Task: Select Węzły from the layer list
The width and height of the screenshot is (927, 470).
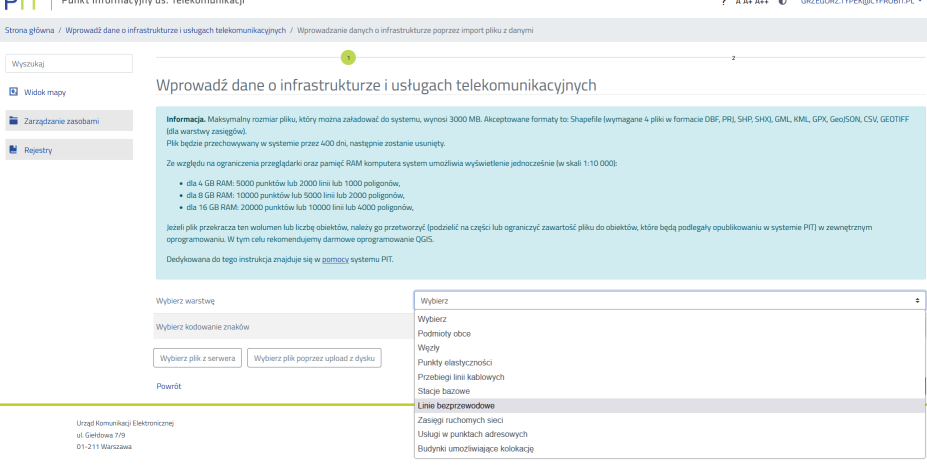Action: point(670,348)
